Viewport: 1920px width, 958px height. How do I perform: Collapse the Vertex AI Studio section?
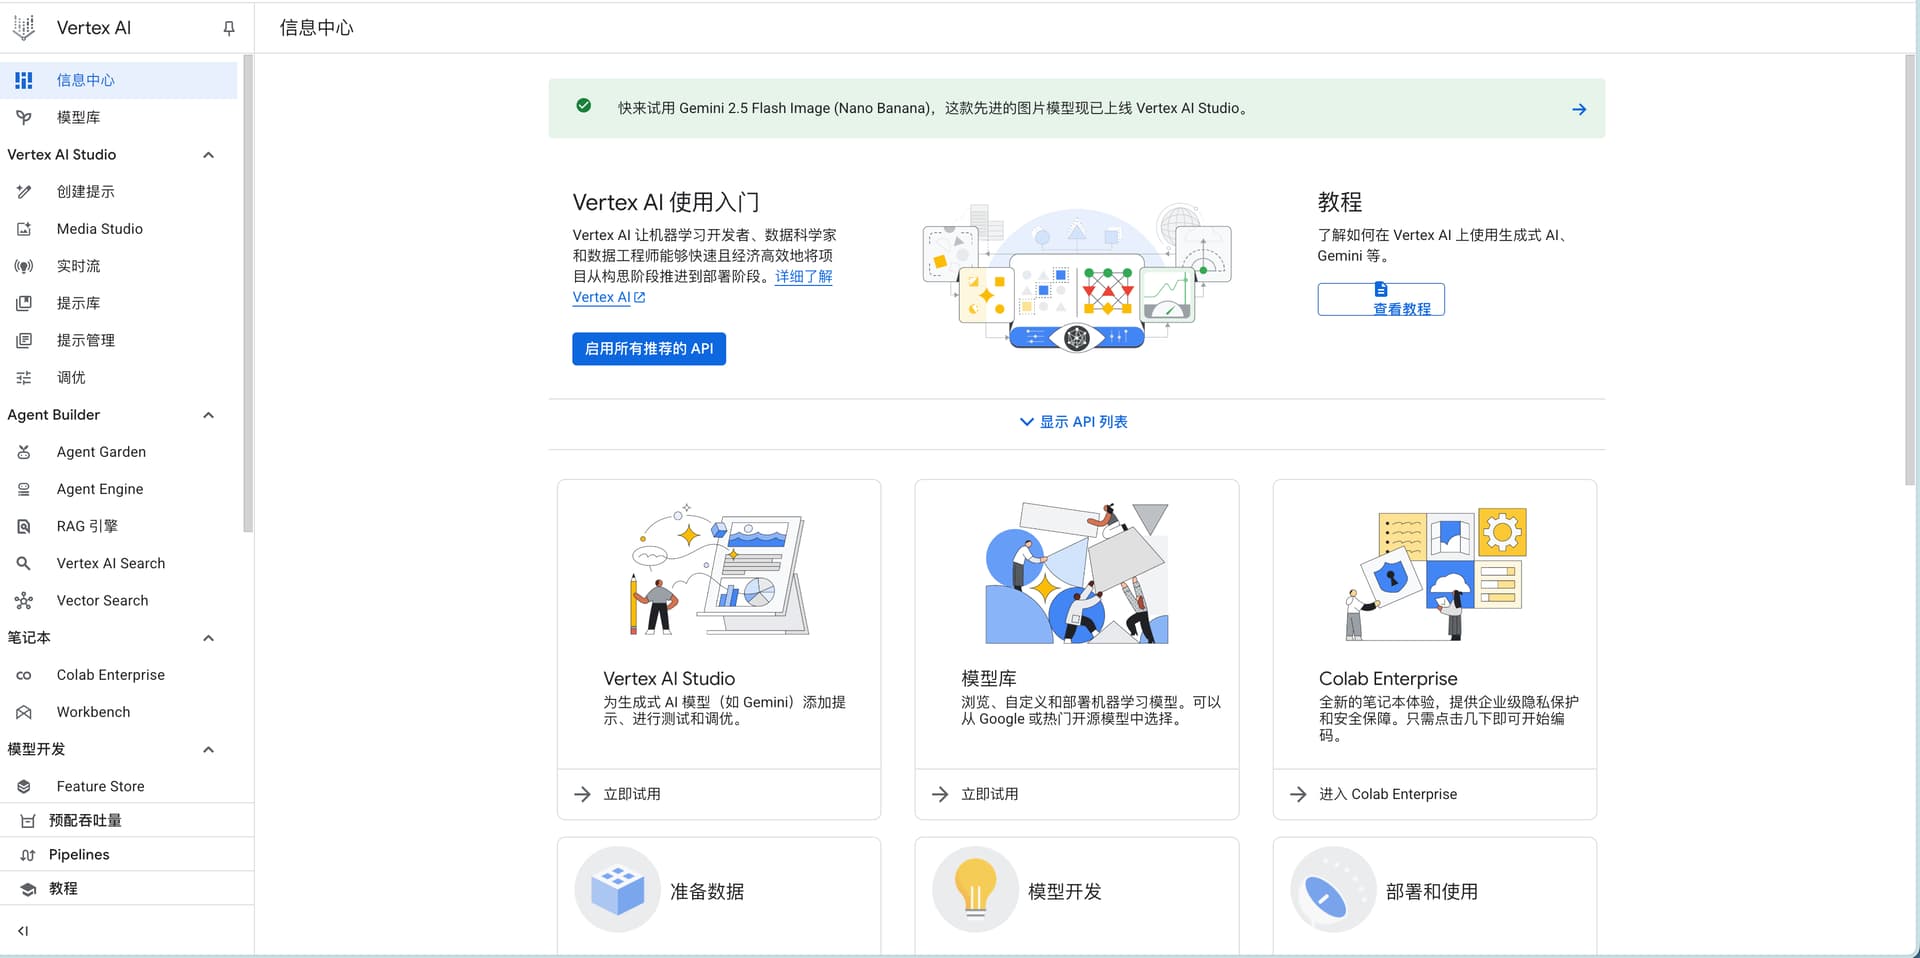coord(208,155)
